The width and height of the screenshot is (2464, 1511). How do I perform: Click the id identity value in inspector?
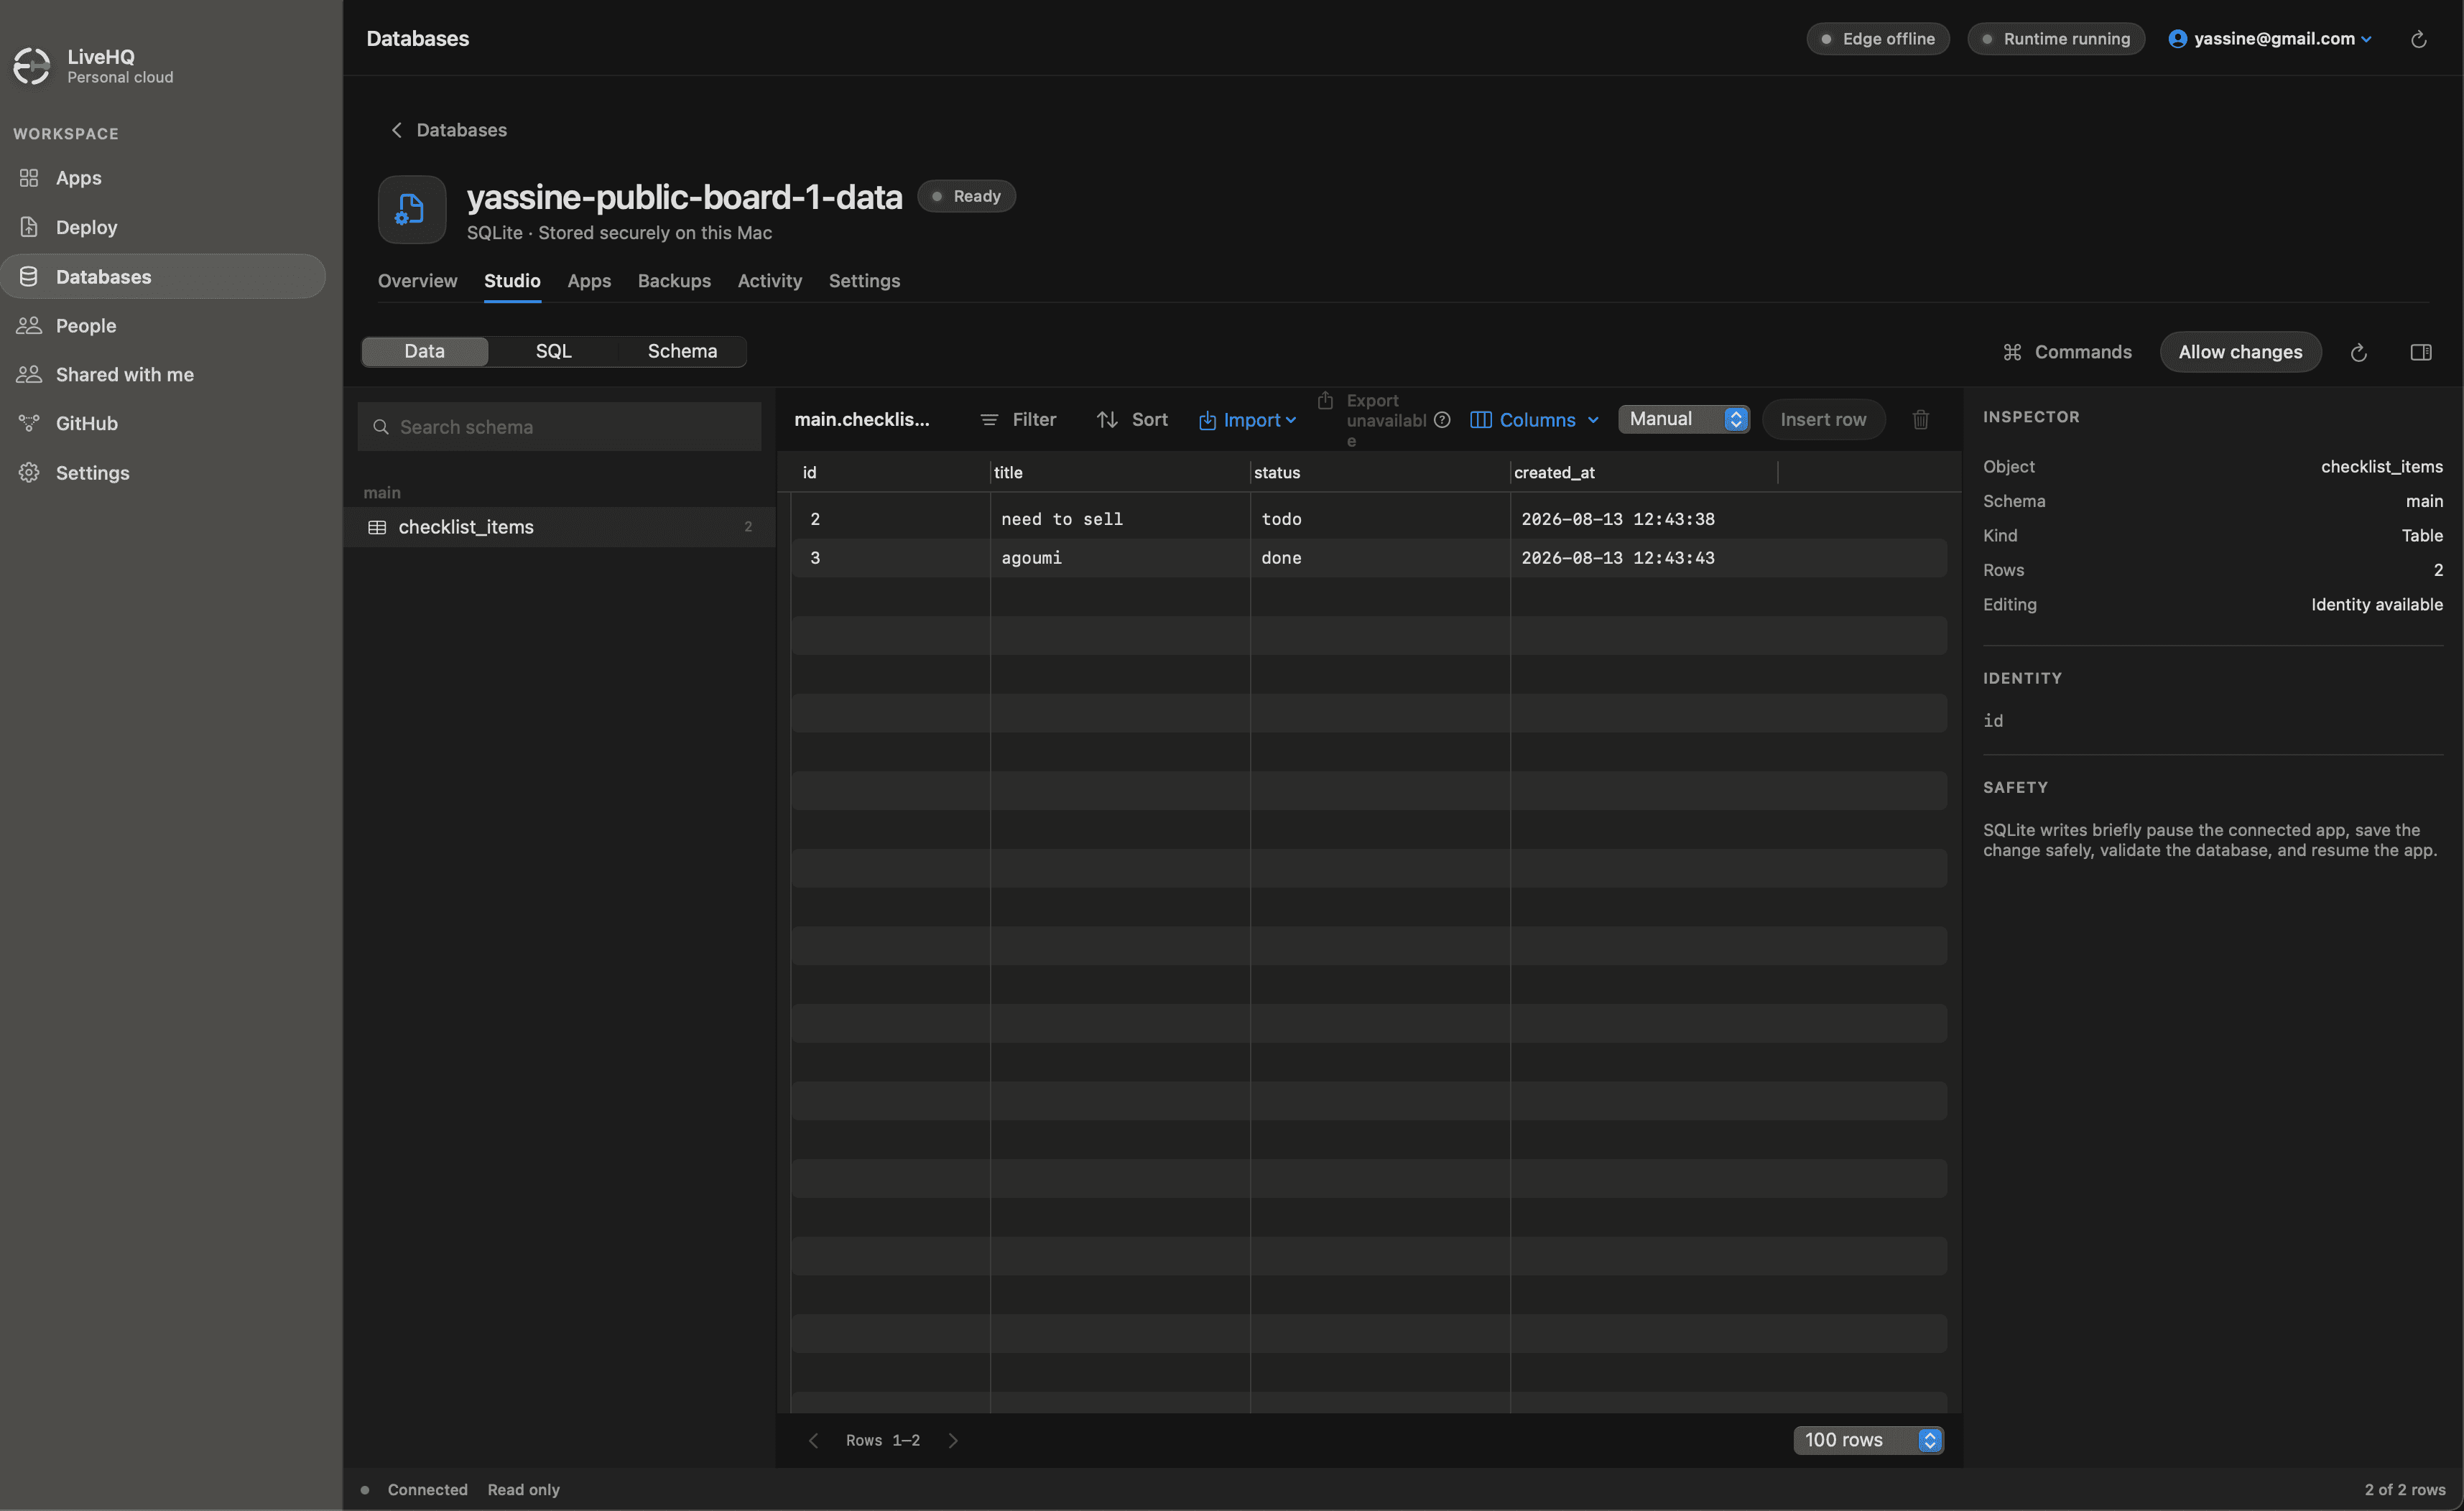tap(1993, 721)
